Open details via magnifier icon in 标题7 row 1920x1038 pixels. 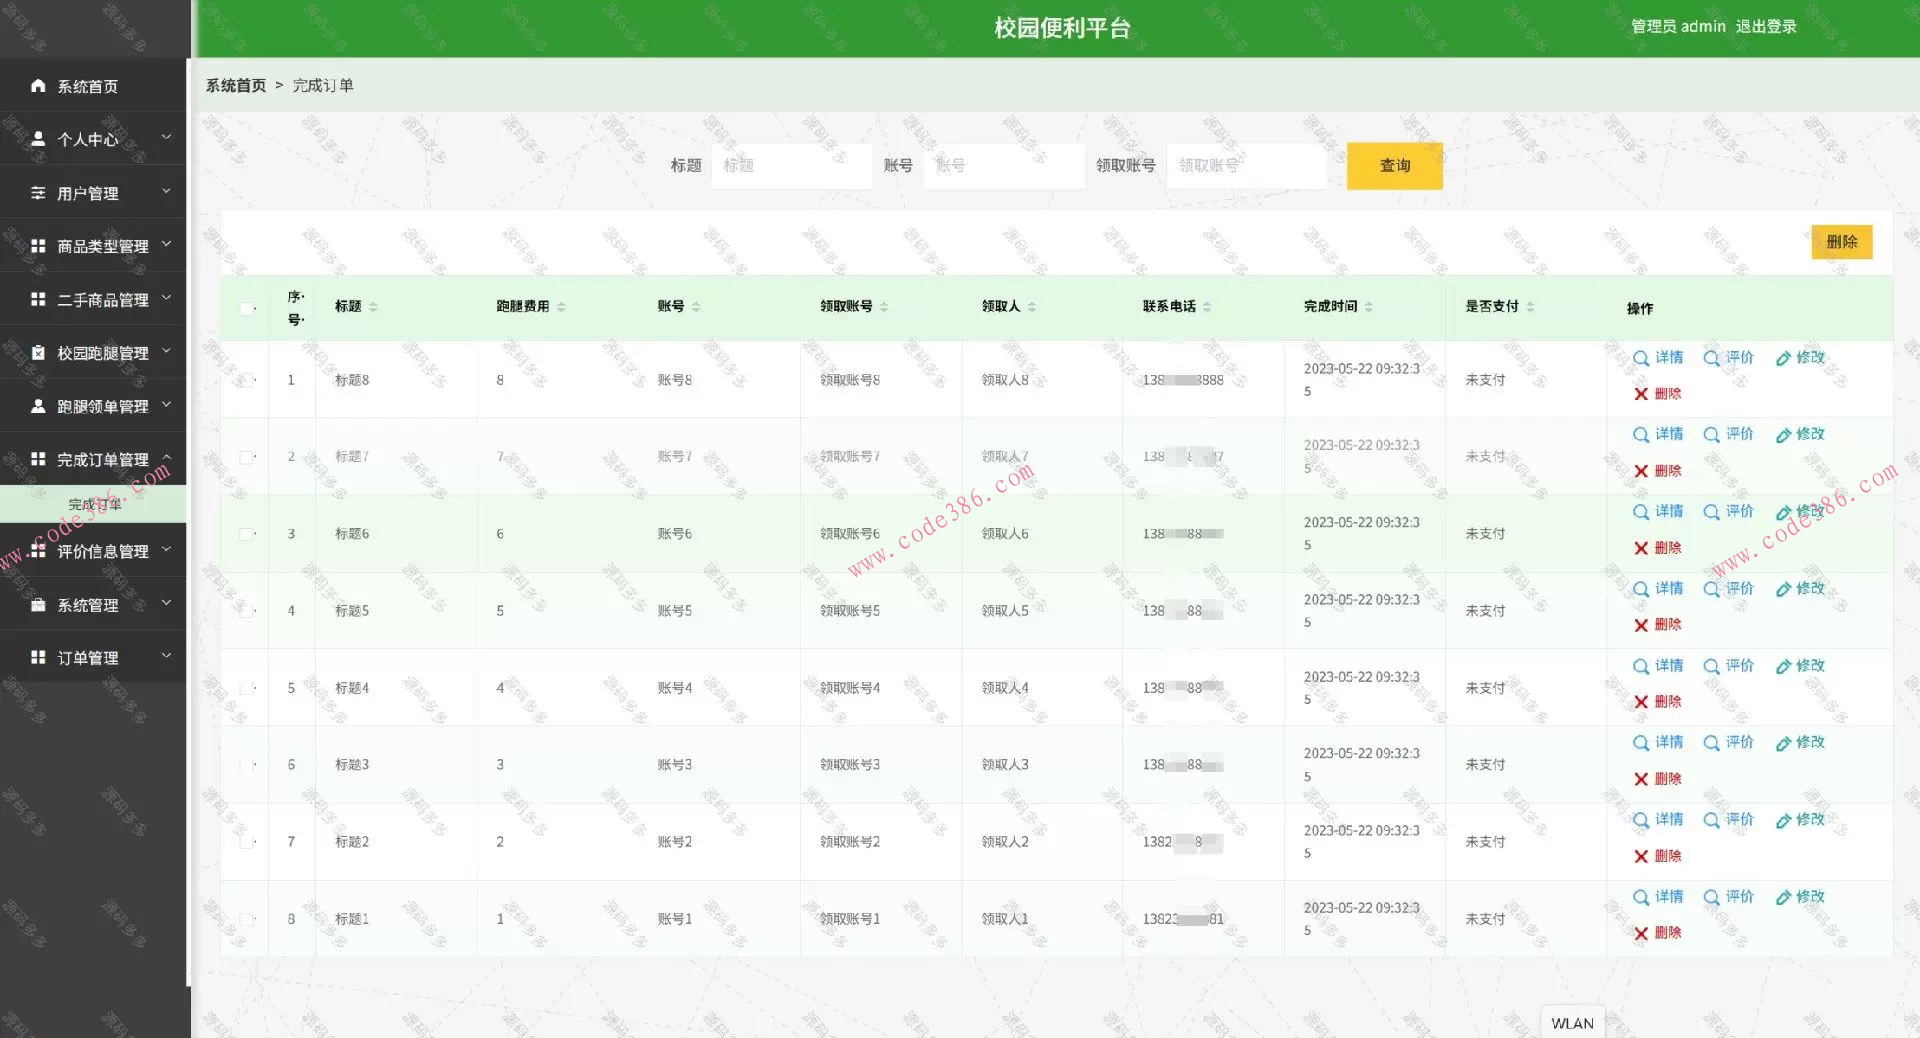coord(1641,435)
